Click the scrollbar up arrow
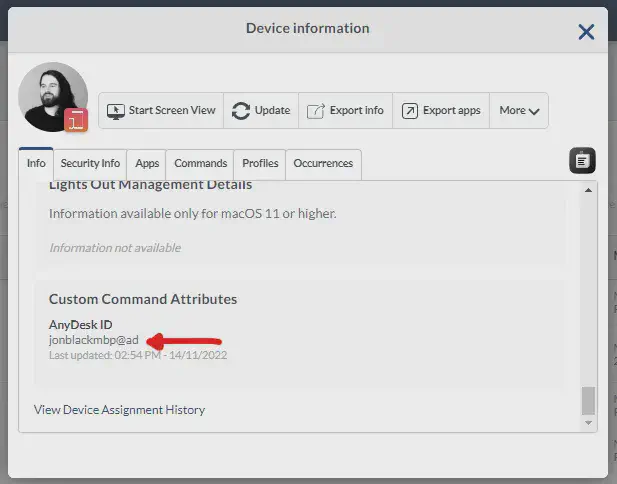617x484 pixels. (x=588, y=190)
